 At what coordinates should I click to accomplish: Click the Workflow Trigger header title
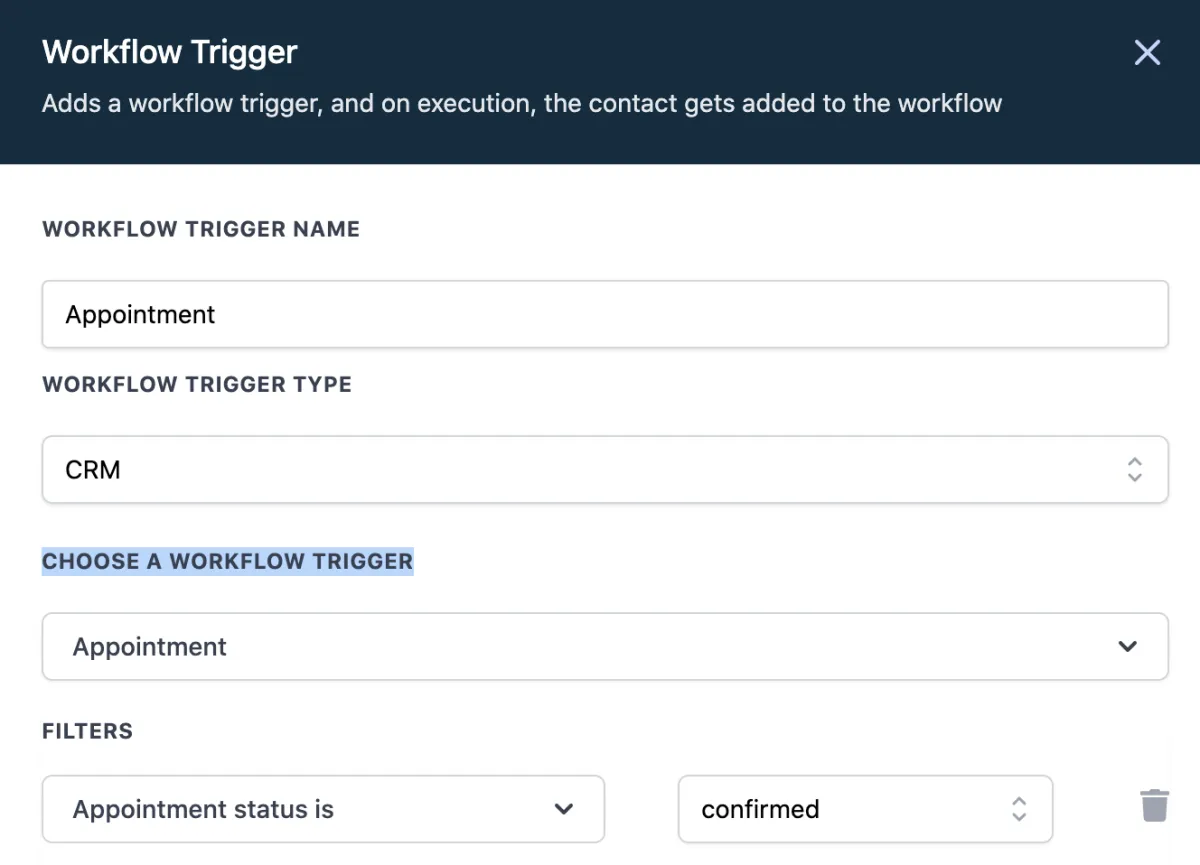[x=170, y=52]
